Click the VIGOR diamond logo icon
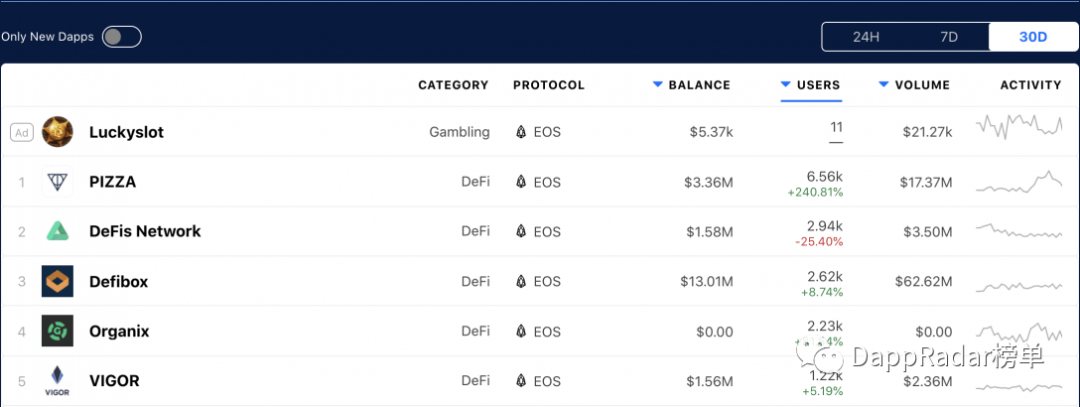 57,381
